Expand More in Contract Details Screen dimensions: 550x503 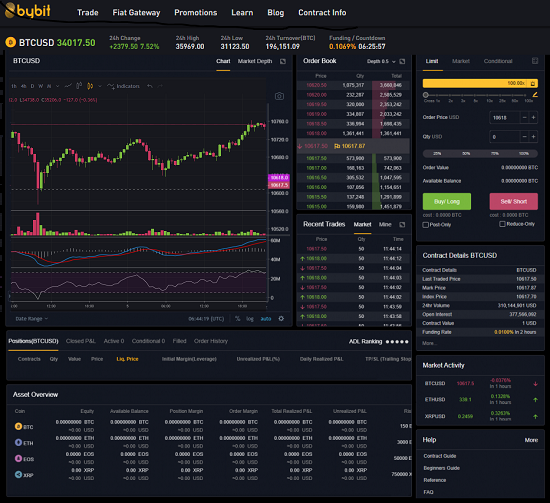pos(430,343)
